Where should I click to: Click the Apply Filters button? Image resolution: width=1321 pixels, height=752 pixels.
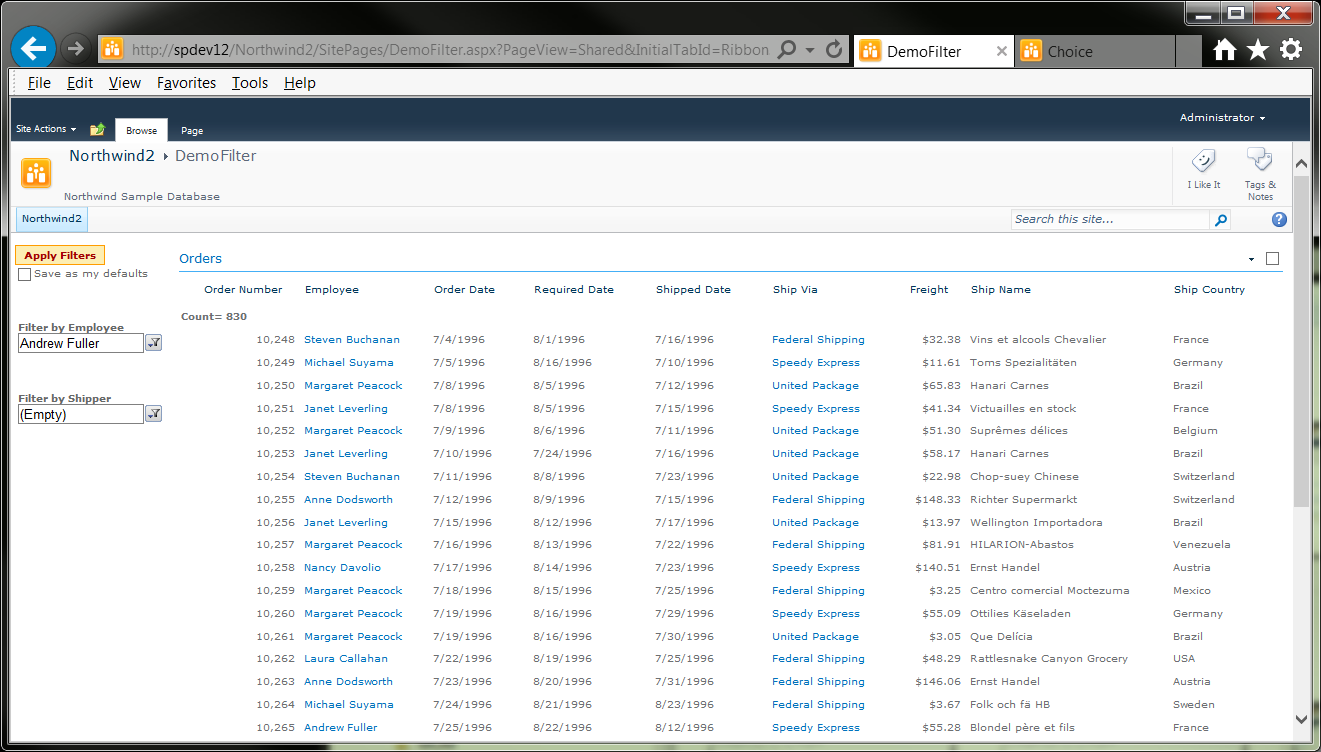[x=60, y=256]
